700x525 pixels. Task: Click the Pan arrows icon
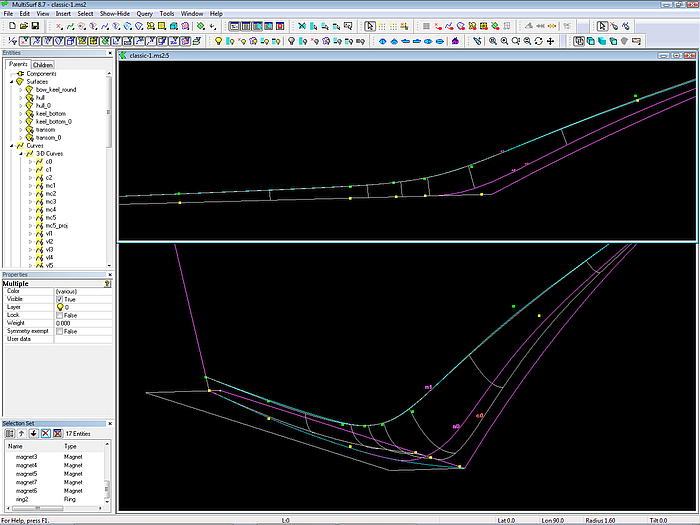(x=551, y=41)
